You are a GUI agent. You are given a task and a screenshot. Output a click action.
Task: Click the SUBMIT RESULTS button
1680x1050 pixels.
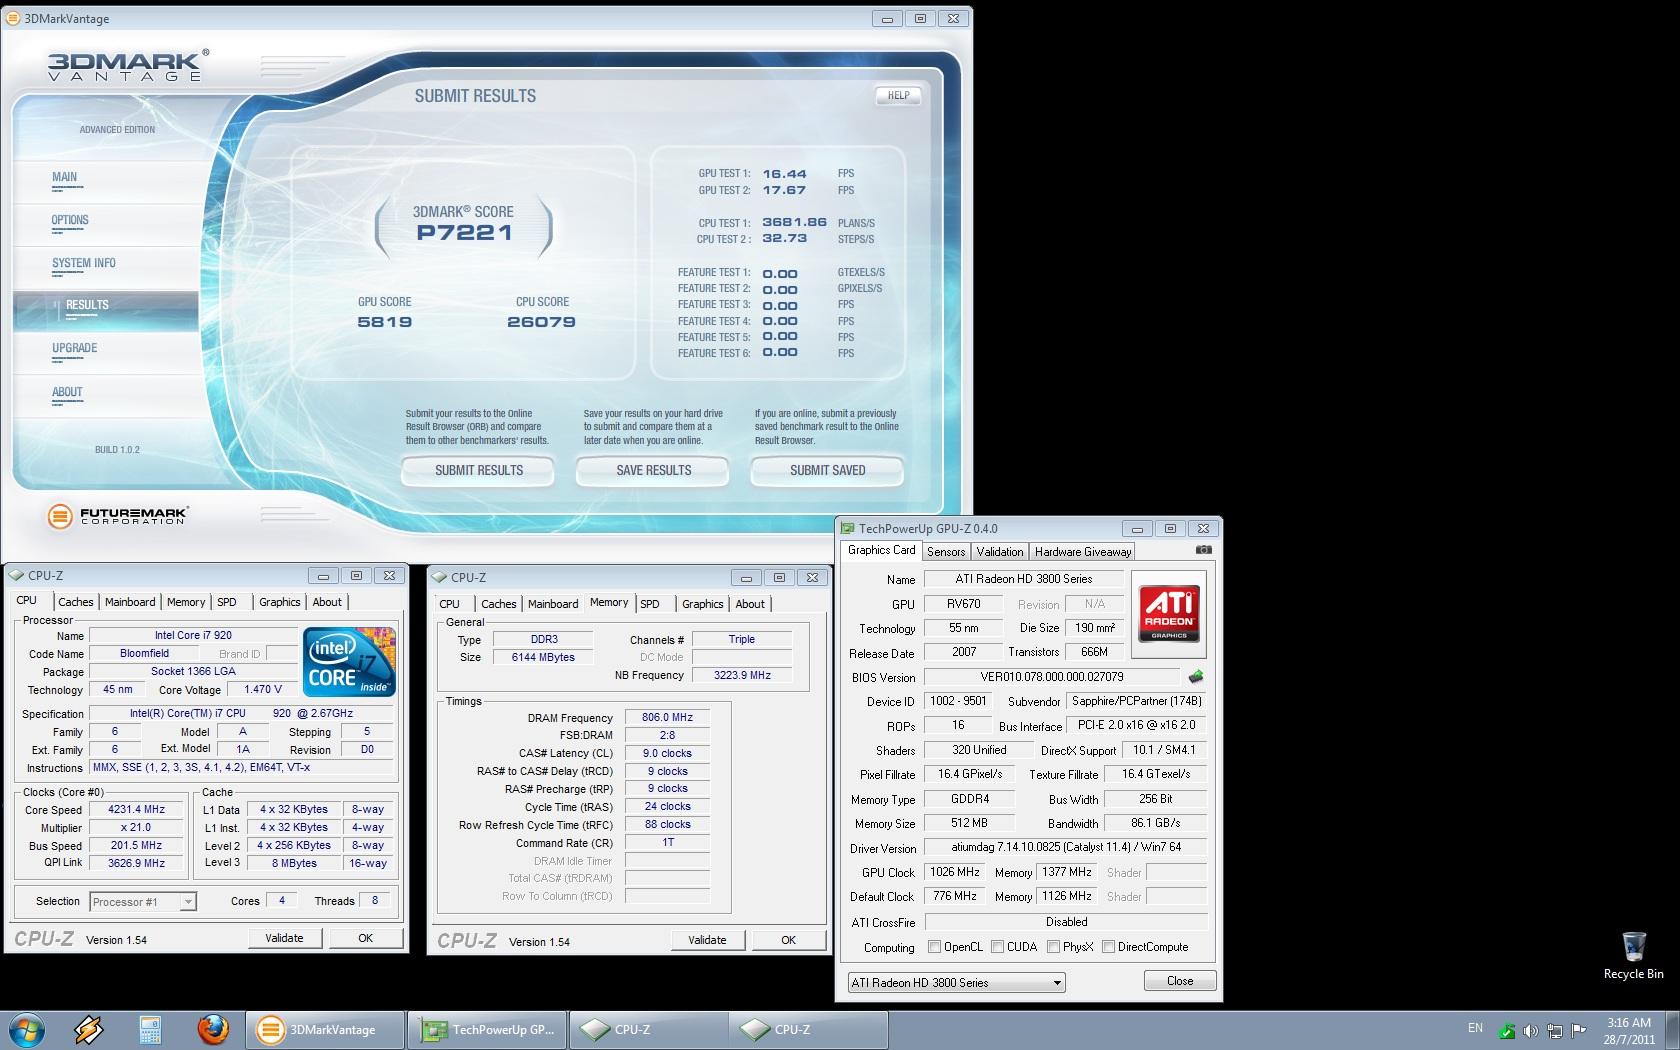point(478,470)
